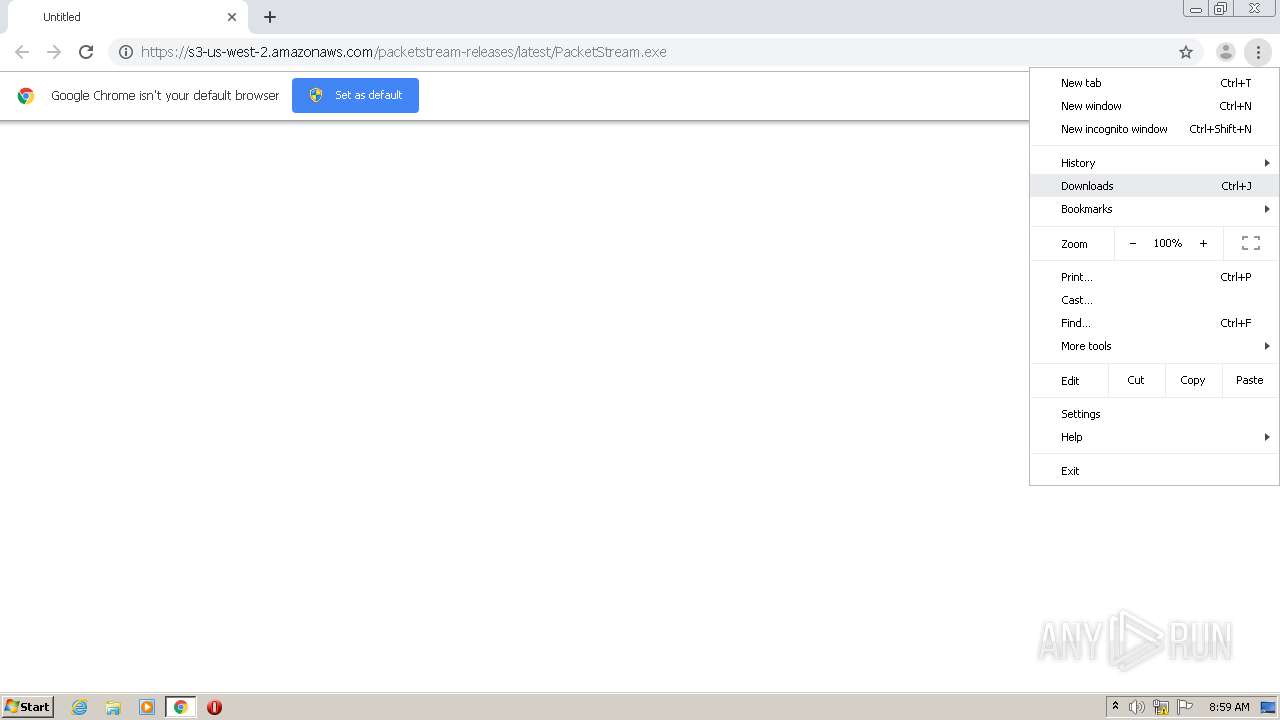1280x720 pixels.
Task: Select Cast... from the menu
Action: coord(1155,300)
